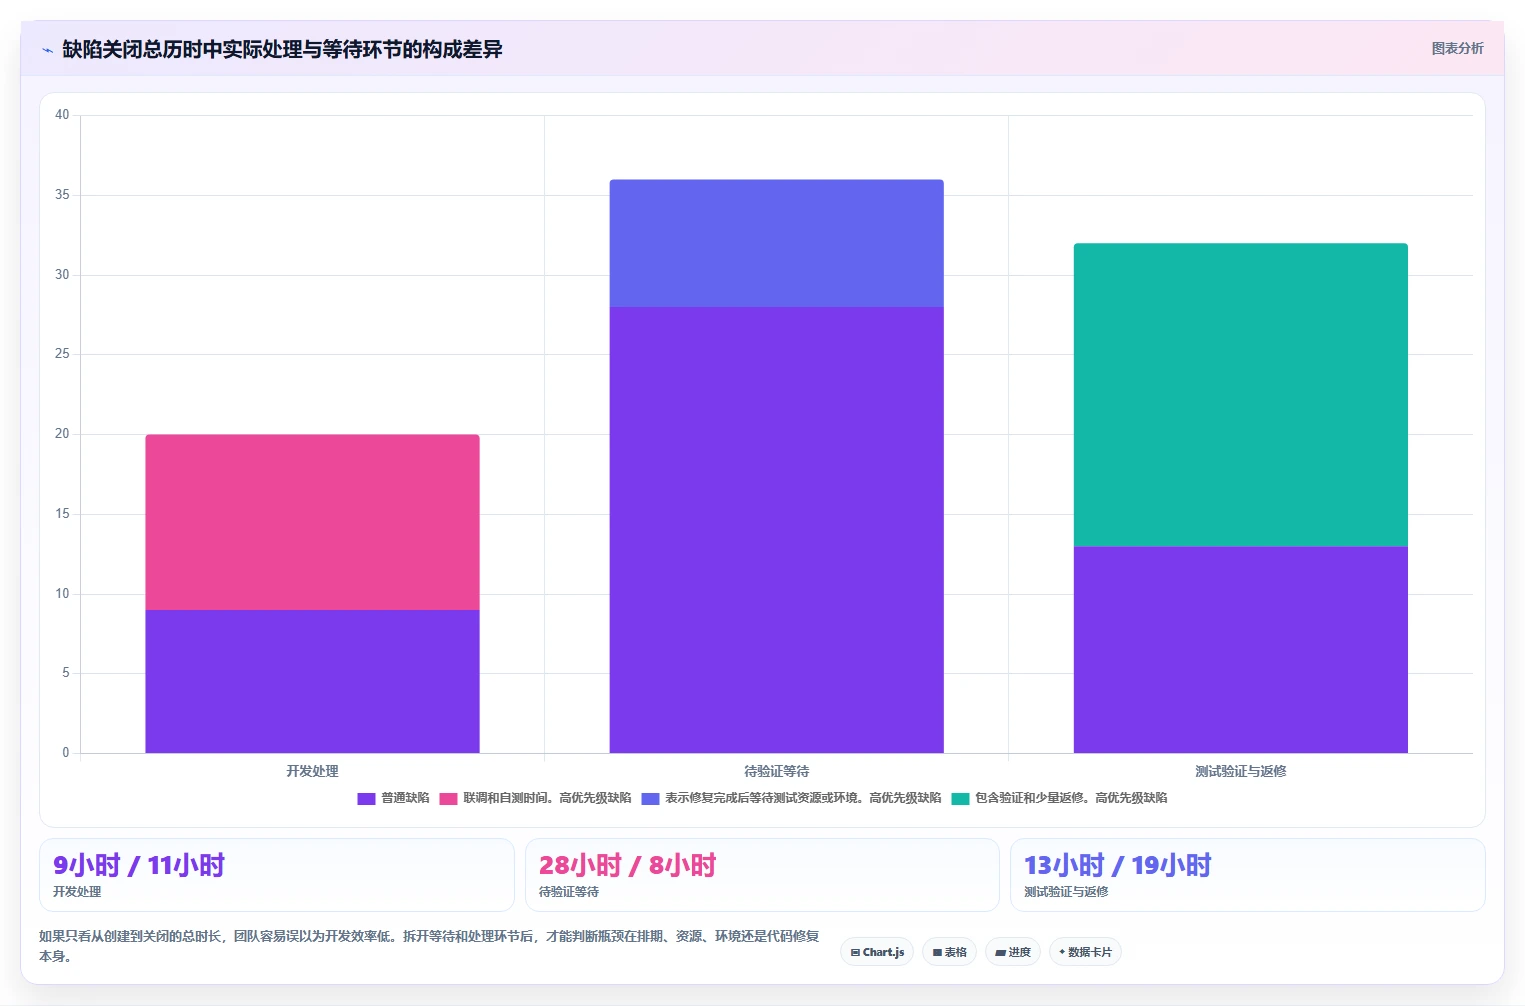Click the lightning icon beside the chart title
The height and width of the screenshot is (1006, 1525).
[x=47, y=50]
